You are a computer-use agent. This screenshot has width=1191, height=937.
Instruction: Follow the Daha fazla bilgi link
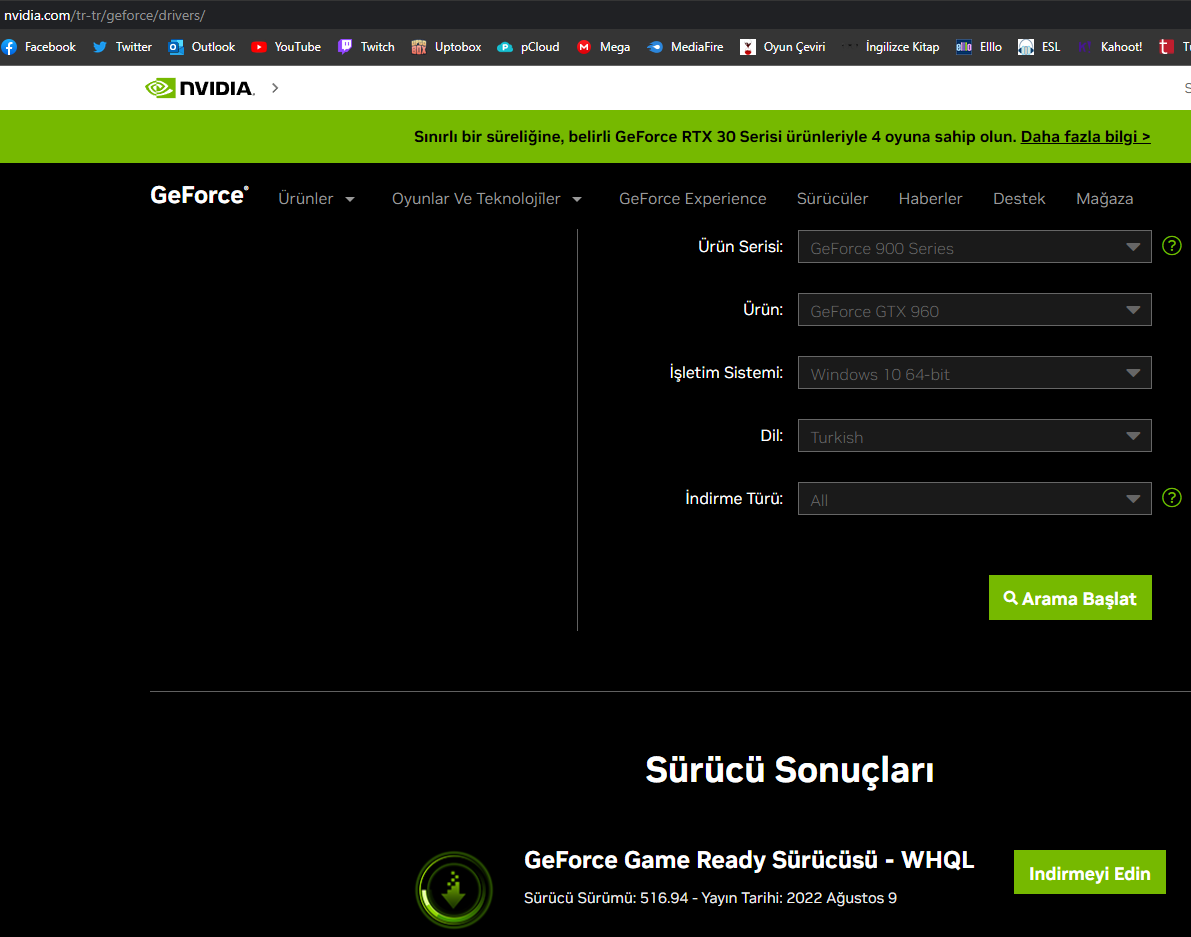[x=1085, y=137]
